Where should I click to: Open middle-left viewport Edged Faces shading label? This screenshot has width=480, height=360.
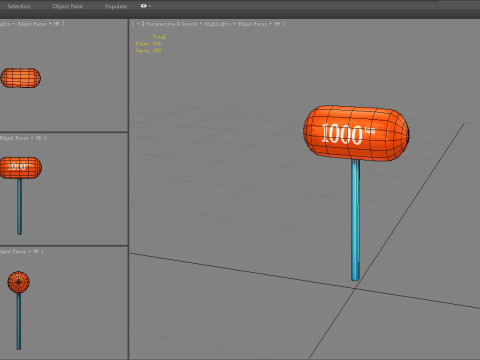point(14,138)
